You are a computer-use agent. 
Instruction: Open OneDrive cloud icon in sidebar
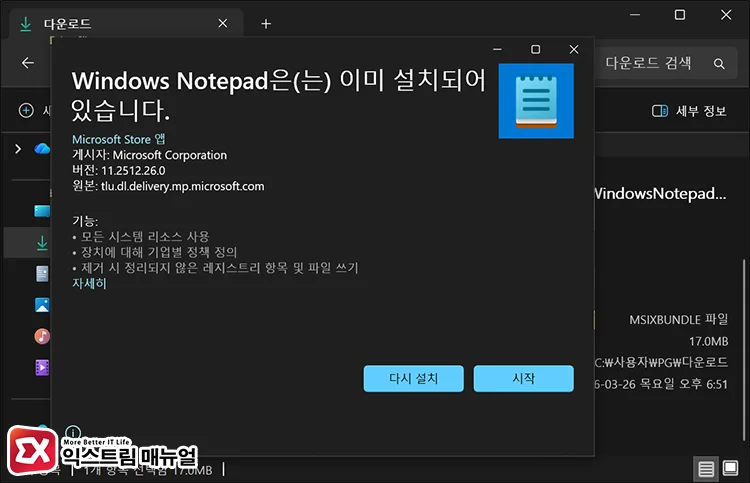coord(42,149)
